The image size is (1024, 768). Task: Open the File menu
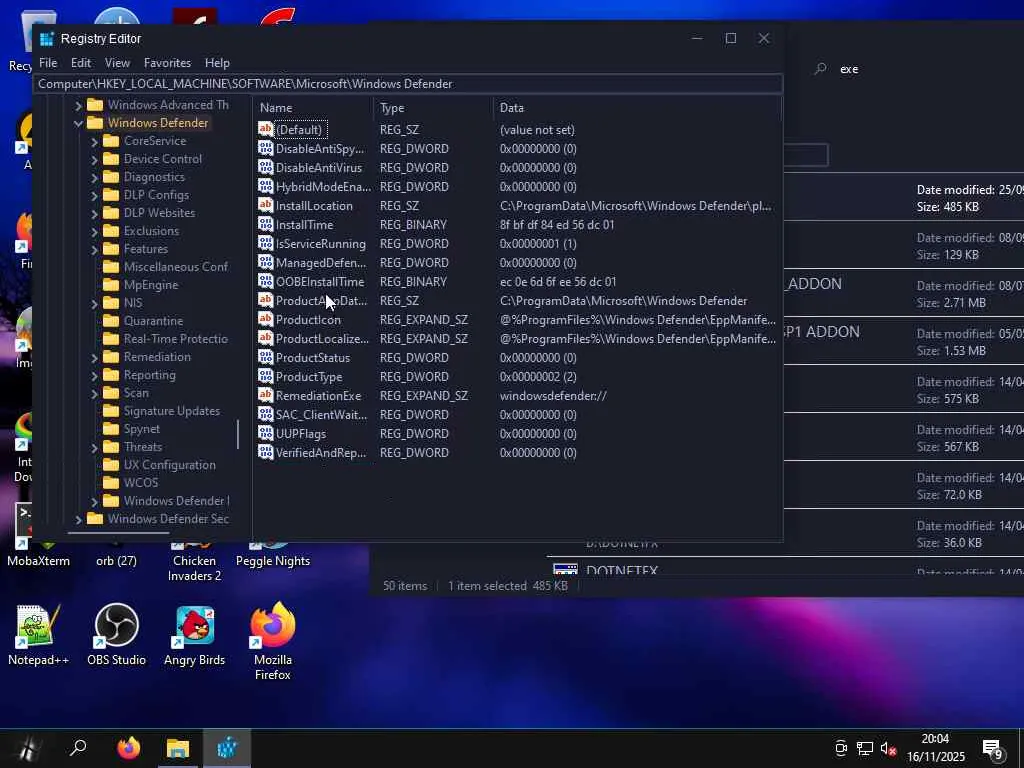click(48, 63)
